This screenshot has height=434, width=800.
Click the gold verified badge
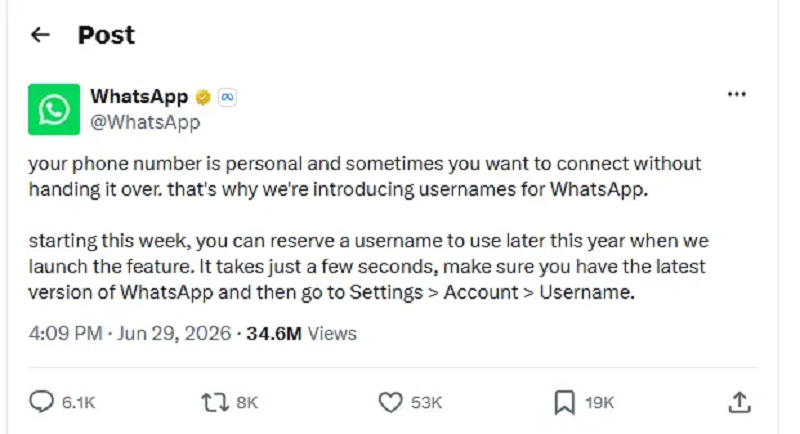[x=203, y=97]
